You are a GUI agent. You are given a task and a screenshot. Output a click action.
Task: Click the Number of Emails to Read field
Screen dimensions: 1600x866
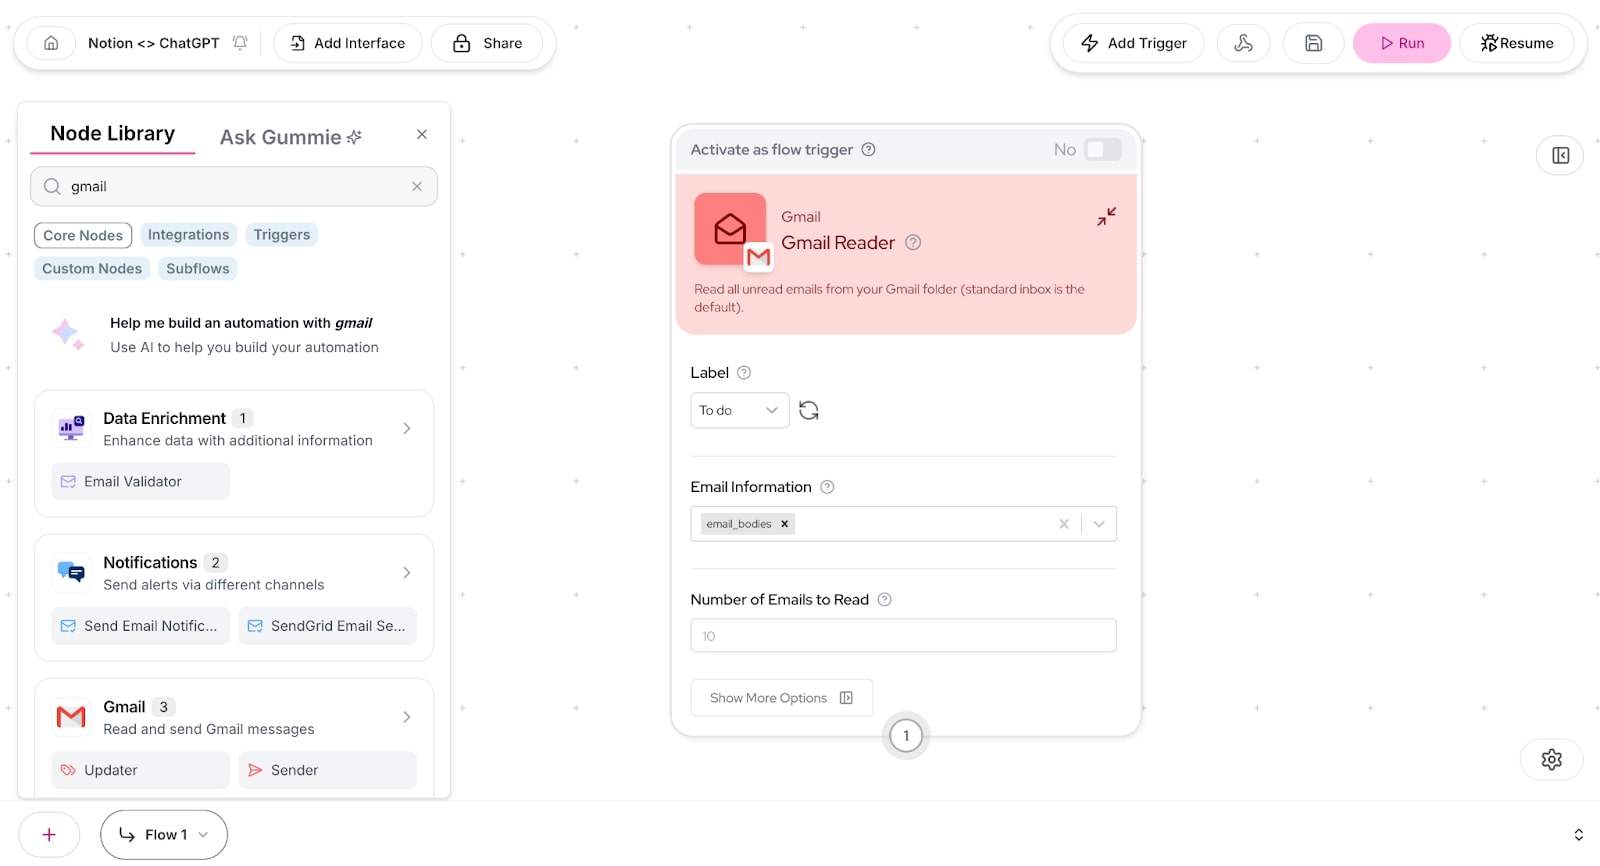(x=903, y=635)
